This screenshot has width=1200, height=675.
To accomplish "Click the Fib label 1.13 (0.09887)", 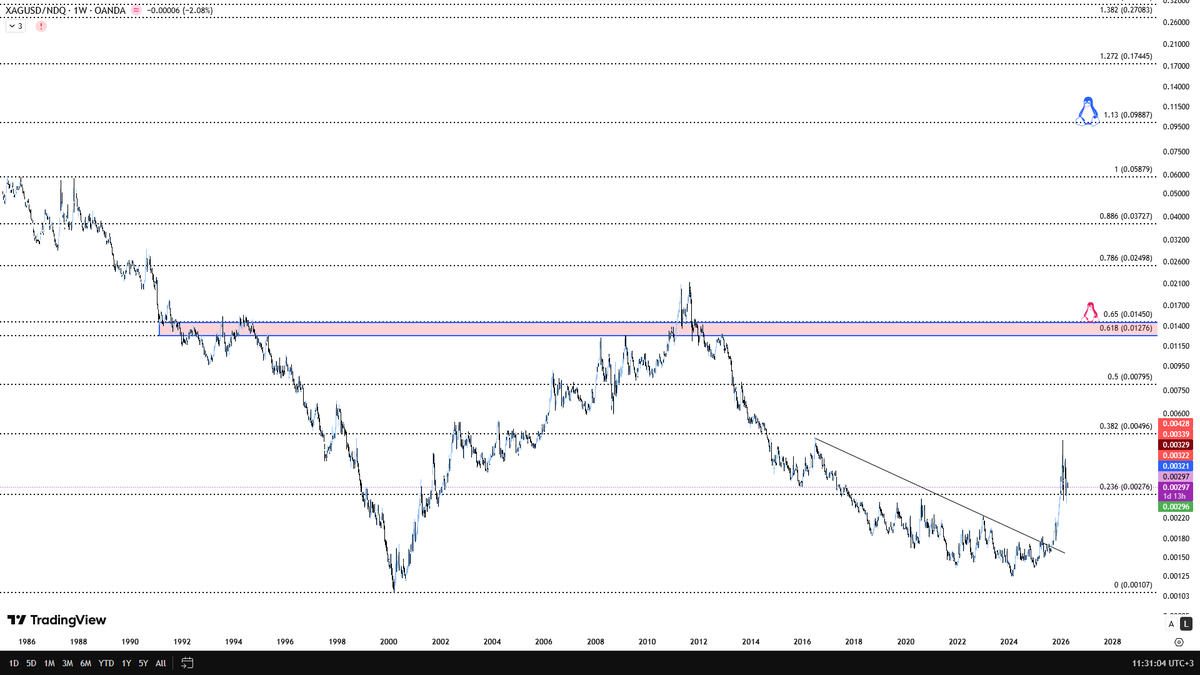I will [1128, 115].
